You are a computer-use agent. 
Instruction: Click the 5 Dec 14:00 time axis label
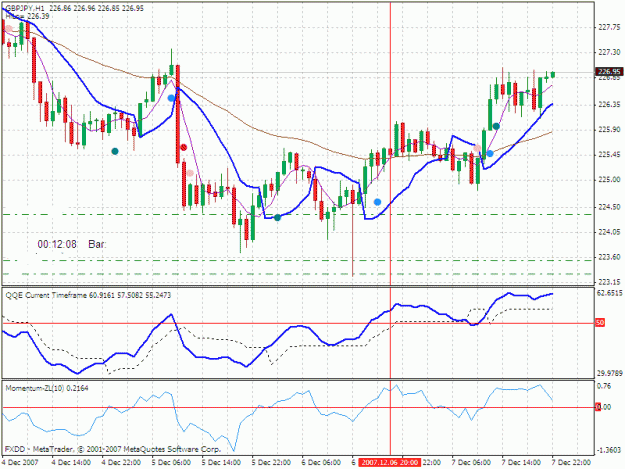[221, 462]
